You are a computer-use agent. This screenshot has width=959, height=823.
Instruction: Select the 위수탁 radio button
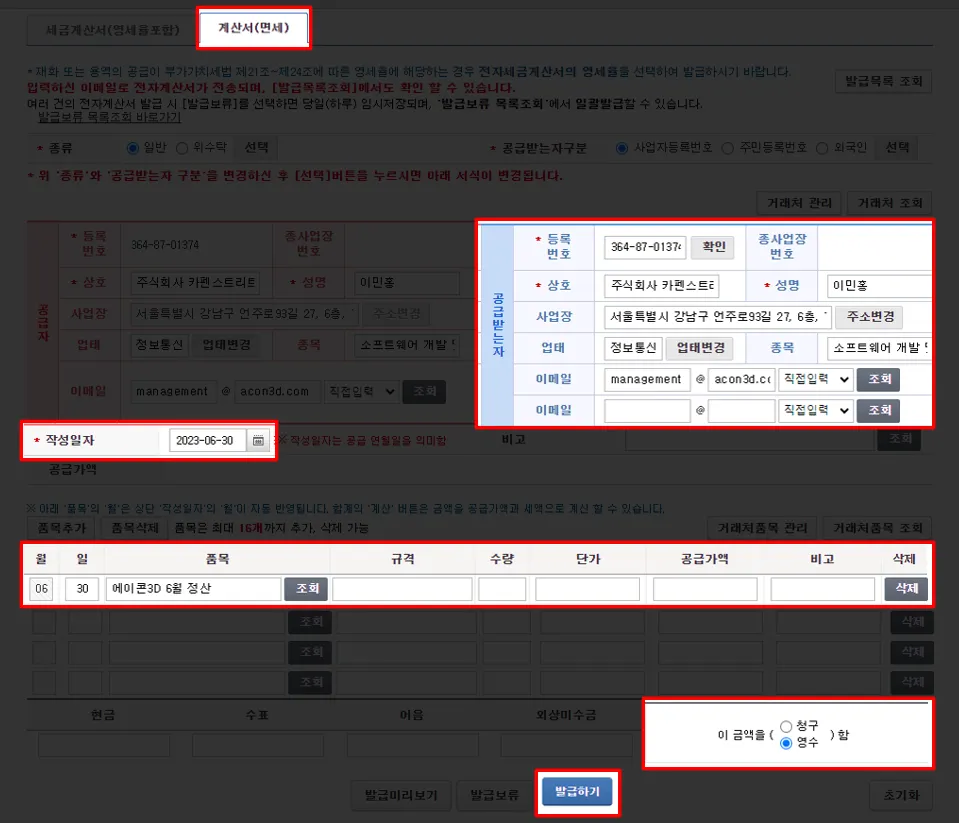point(182,148)
